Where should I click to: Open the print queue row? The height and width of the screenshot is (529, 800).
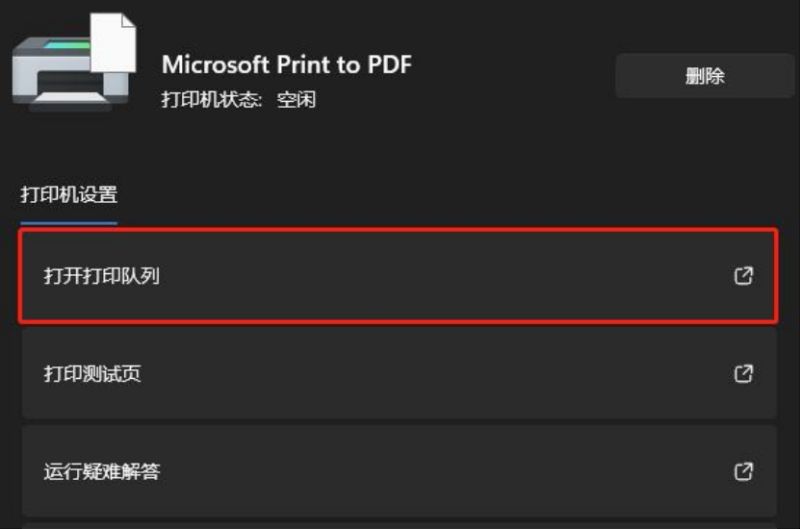click(x=398, y=277)
